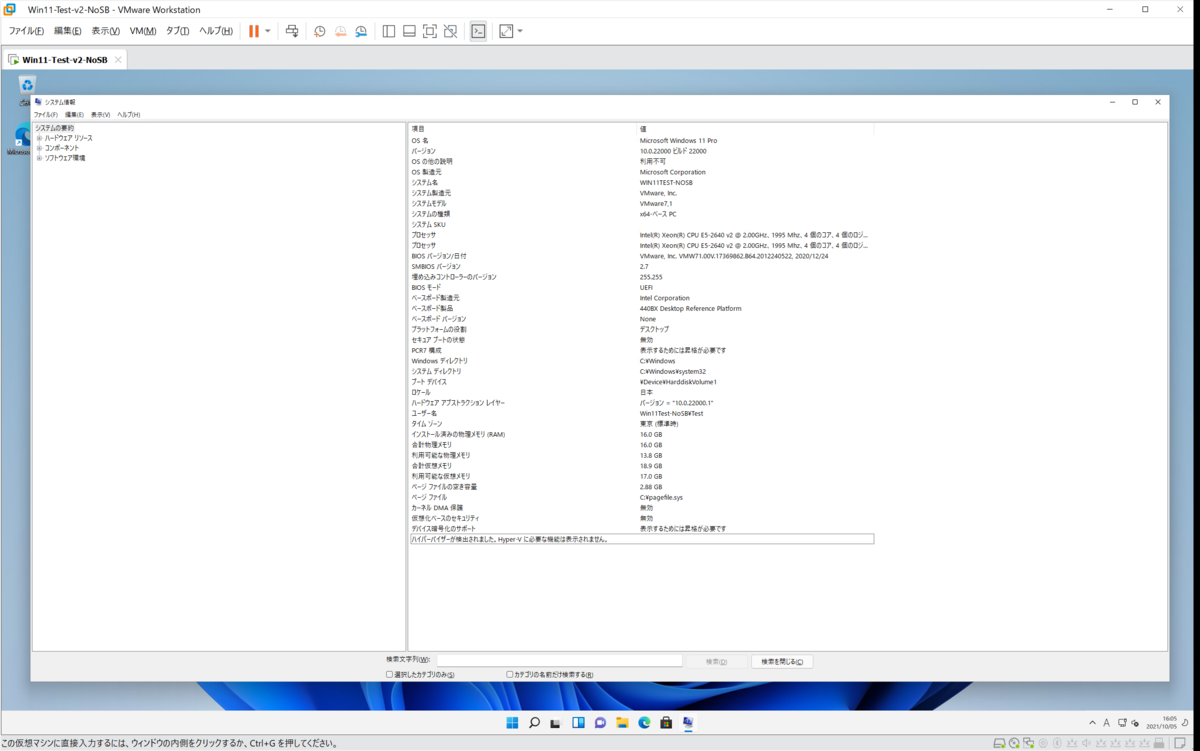The height and width of the screenshot is (751, 1200).
Task: Click the 値 column header
Action: pyautogui.click(x=756, y=129)
